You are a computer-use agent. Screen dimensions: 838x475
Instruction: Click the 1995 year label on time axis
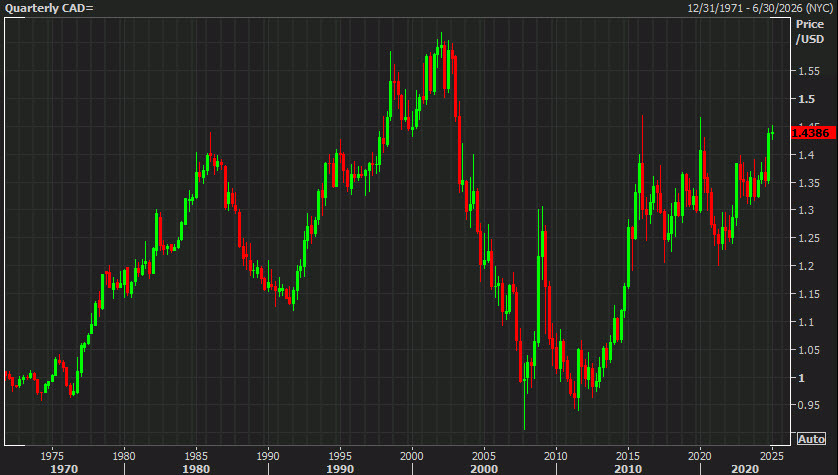tap(340, 456)
